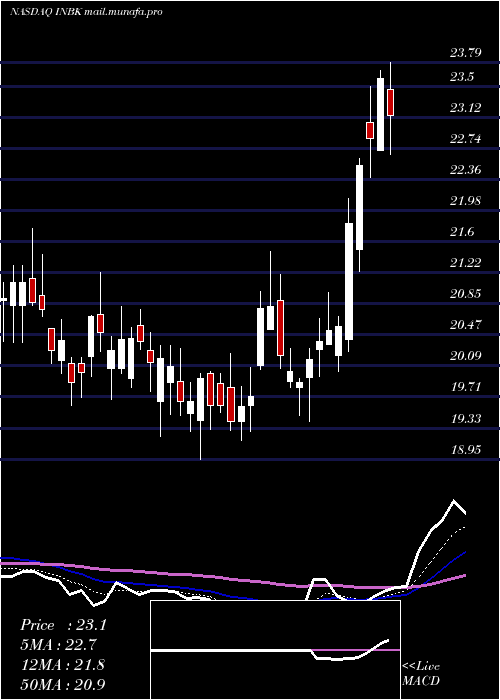Click the 21.6 price level label
The height and width of the screenshot is (700, 500).
coord(462,232)
